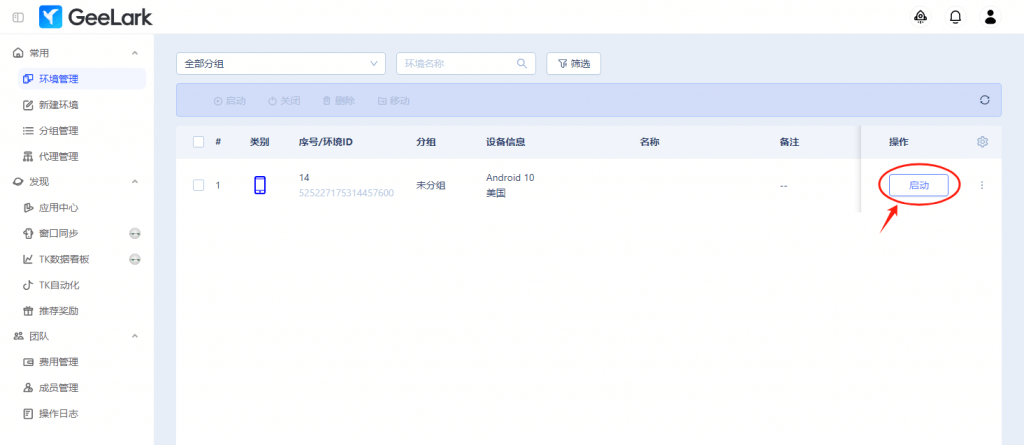Collapse the 团队 sidebar section
The height and width of the screenshot is (445, 1024).
pyautogui.click(x=135, y=336)
